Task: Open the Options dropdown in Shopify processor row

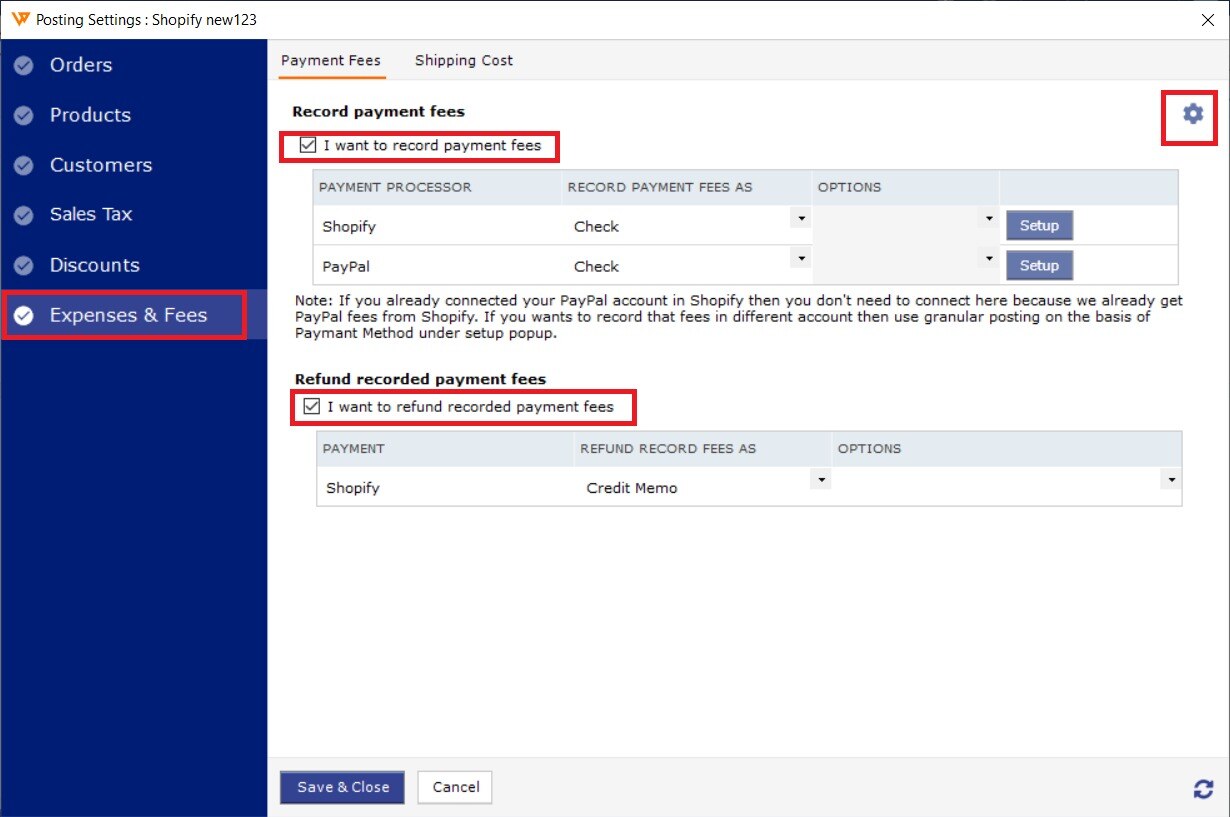Action: click(989, 218)
